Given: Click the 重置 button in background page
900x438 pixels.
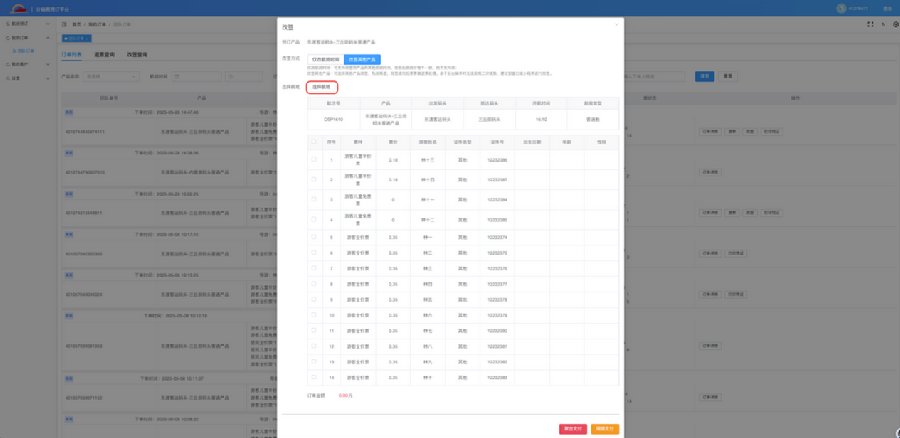Looking at the screenshot, I should click(x=727, y=76).
